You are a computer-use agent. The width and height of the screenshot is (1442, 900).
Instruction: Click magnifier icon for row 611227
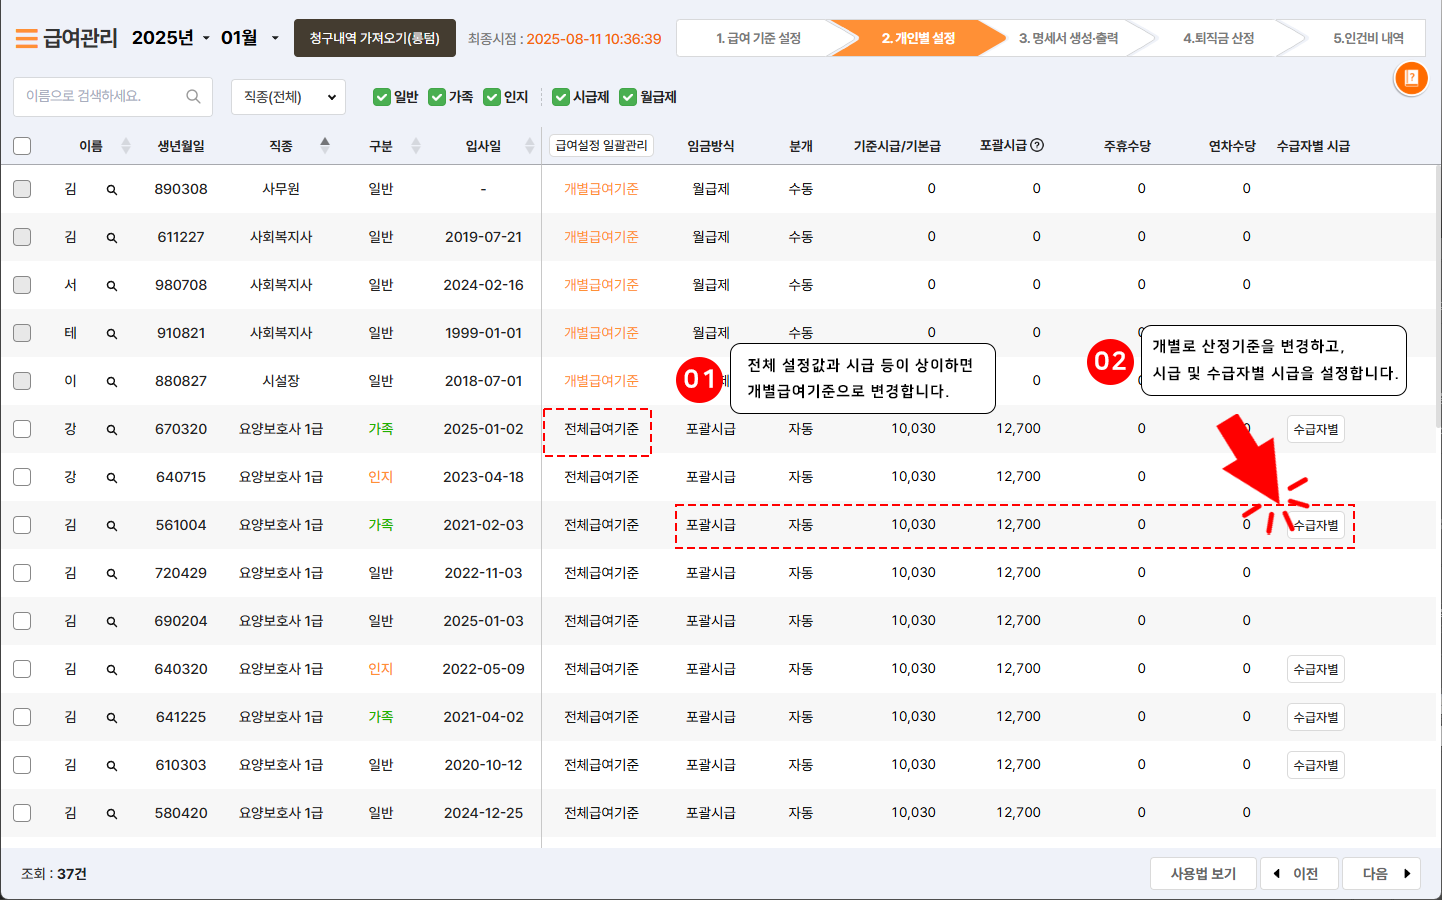coord(112,238)
